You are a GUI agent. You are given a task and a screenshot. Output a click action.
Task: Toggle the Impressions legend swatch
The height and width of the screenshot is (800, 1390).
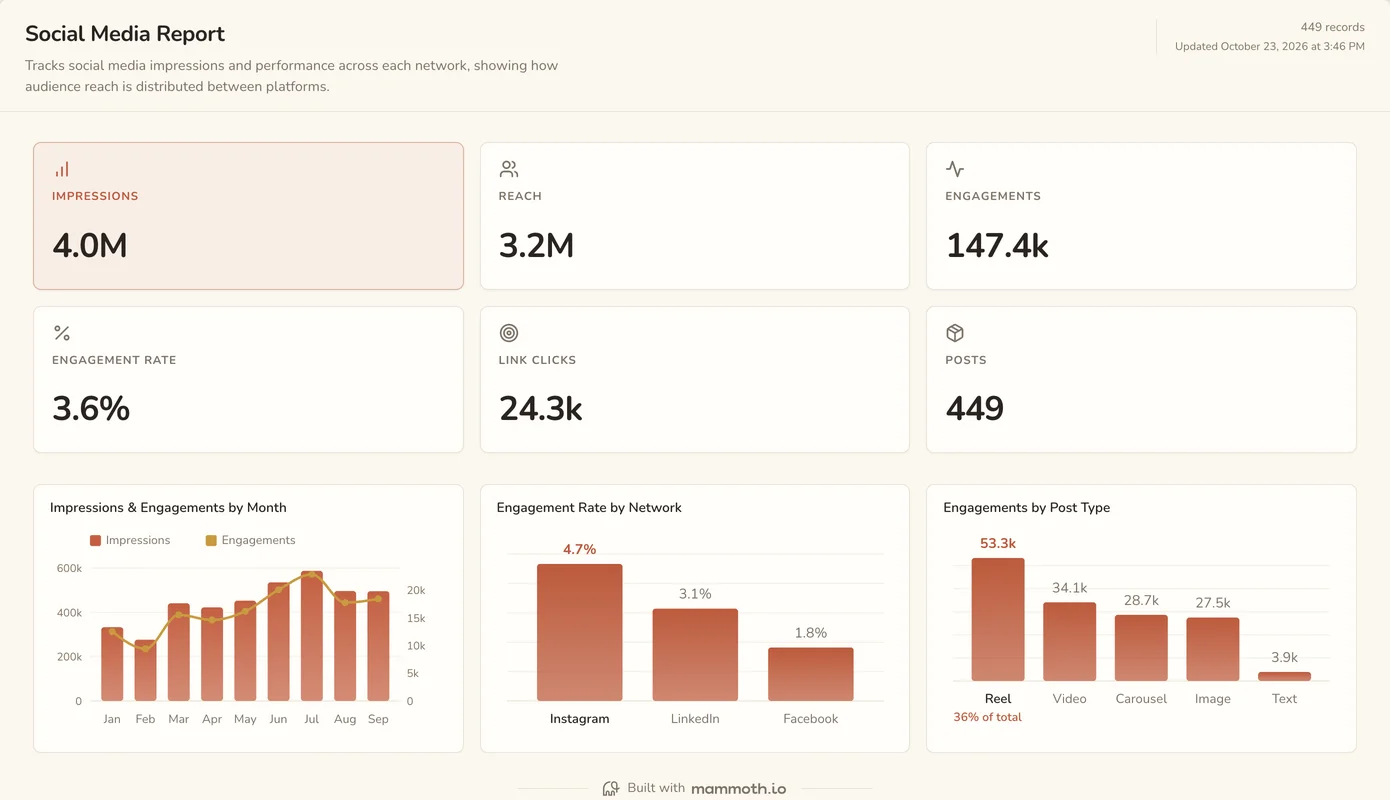[95, 540]
